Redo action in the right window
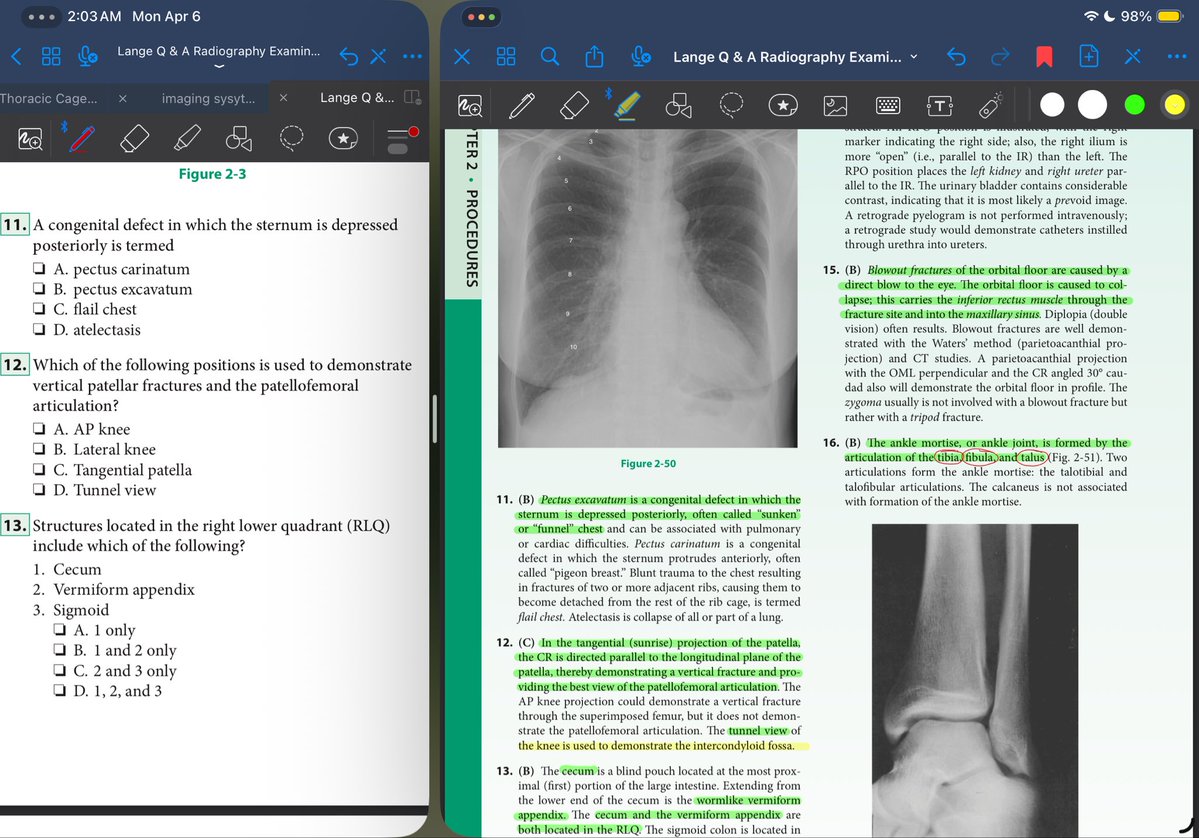The width and height of the screenshot is (1199, 838). 999,57
